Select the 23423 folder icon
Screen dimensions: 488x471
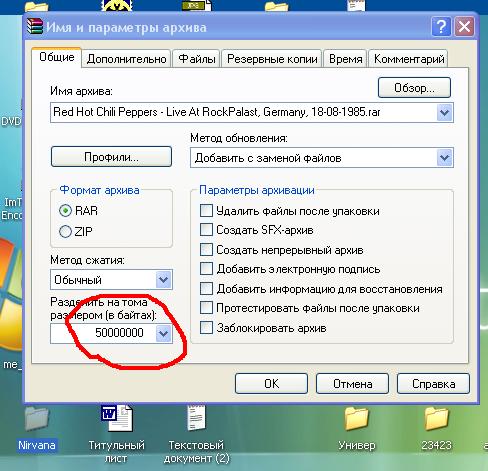coord(436,419)
